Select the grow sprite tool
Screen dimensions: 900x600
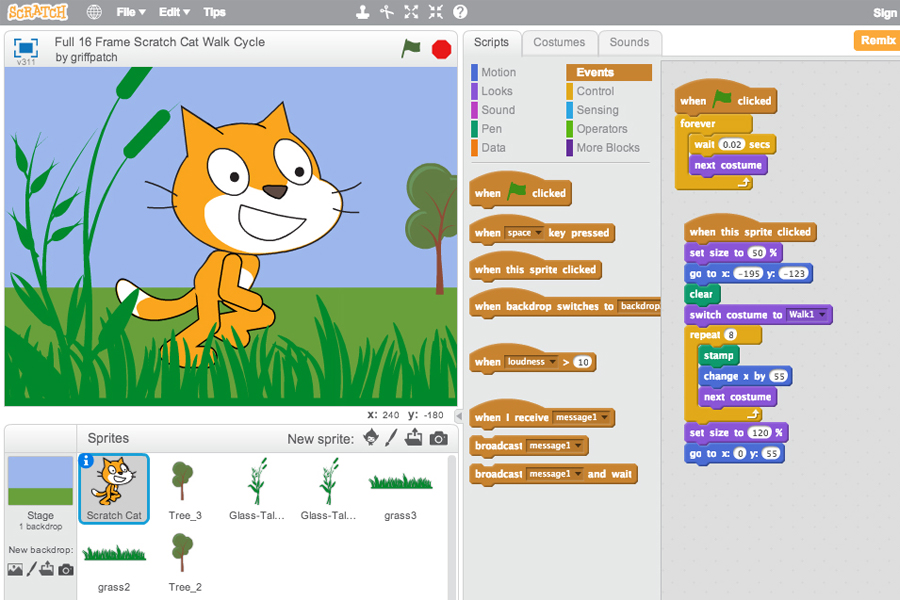point(411,12)
